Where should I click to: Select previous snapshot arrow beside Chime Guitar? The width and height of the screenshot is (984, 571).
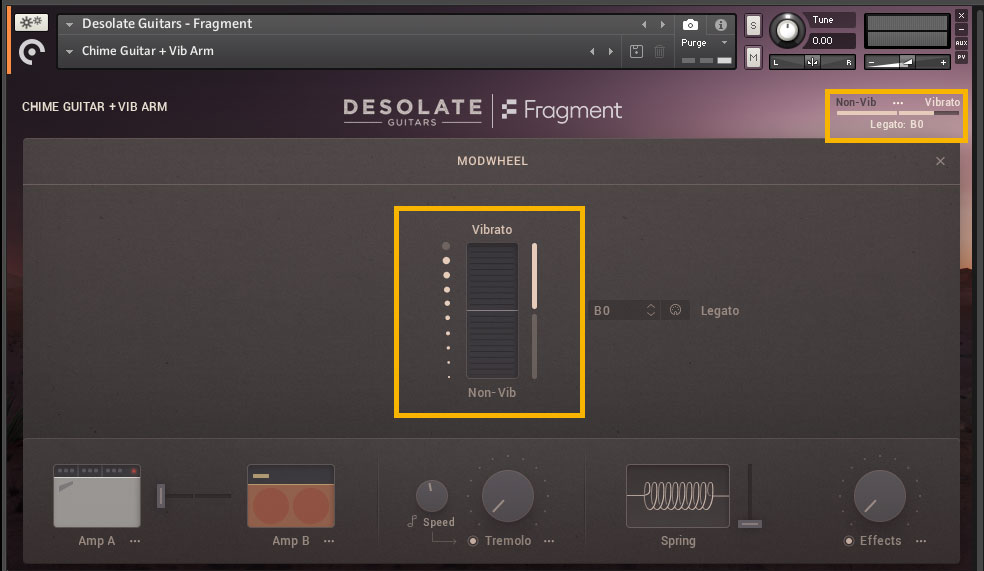click(x=592, y=51)
